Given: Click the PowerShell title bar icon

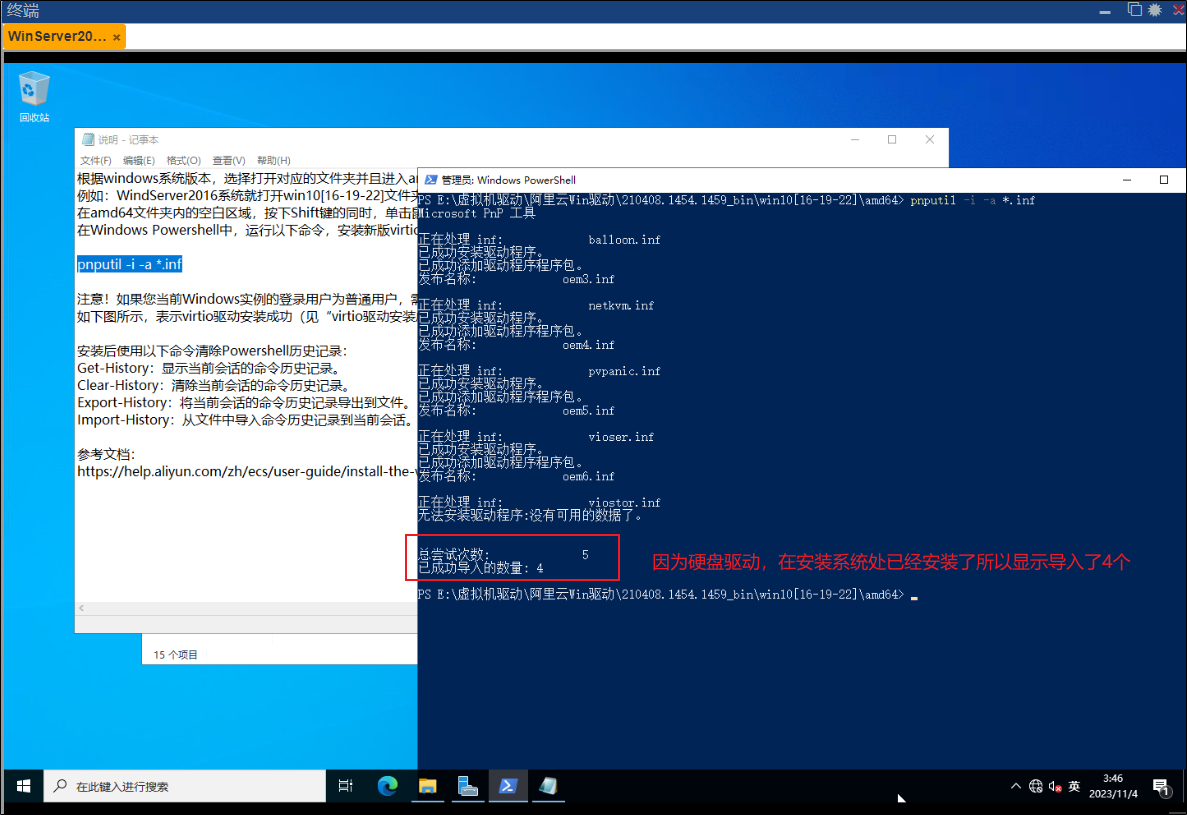Looking at the screenshot, I should pos(431,180).
